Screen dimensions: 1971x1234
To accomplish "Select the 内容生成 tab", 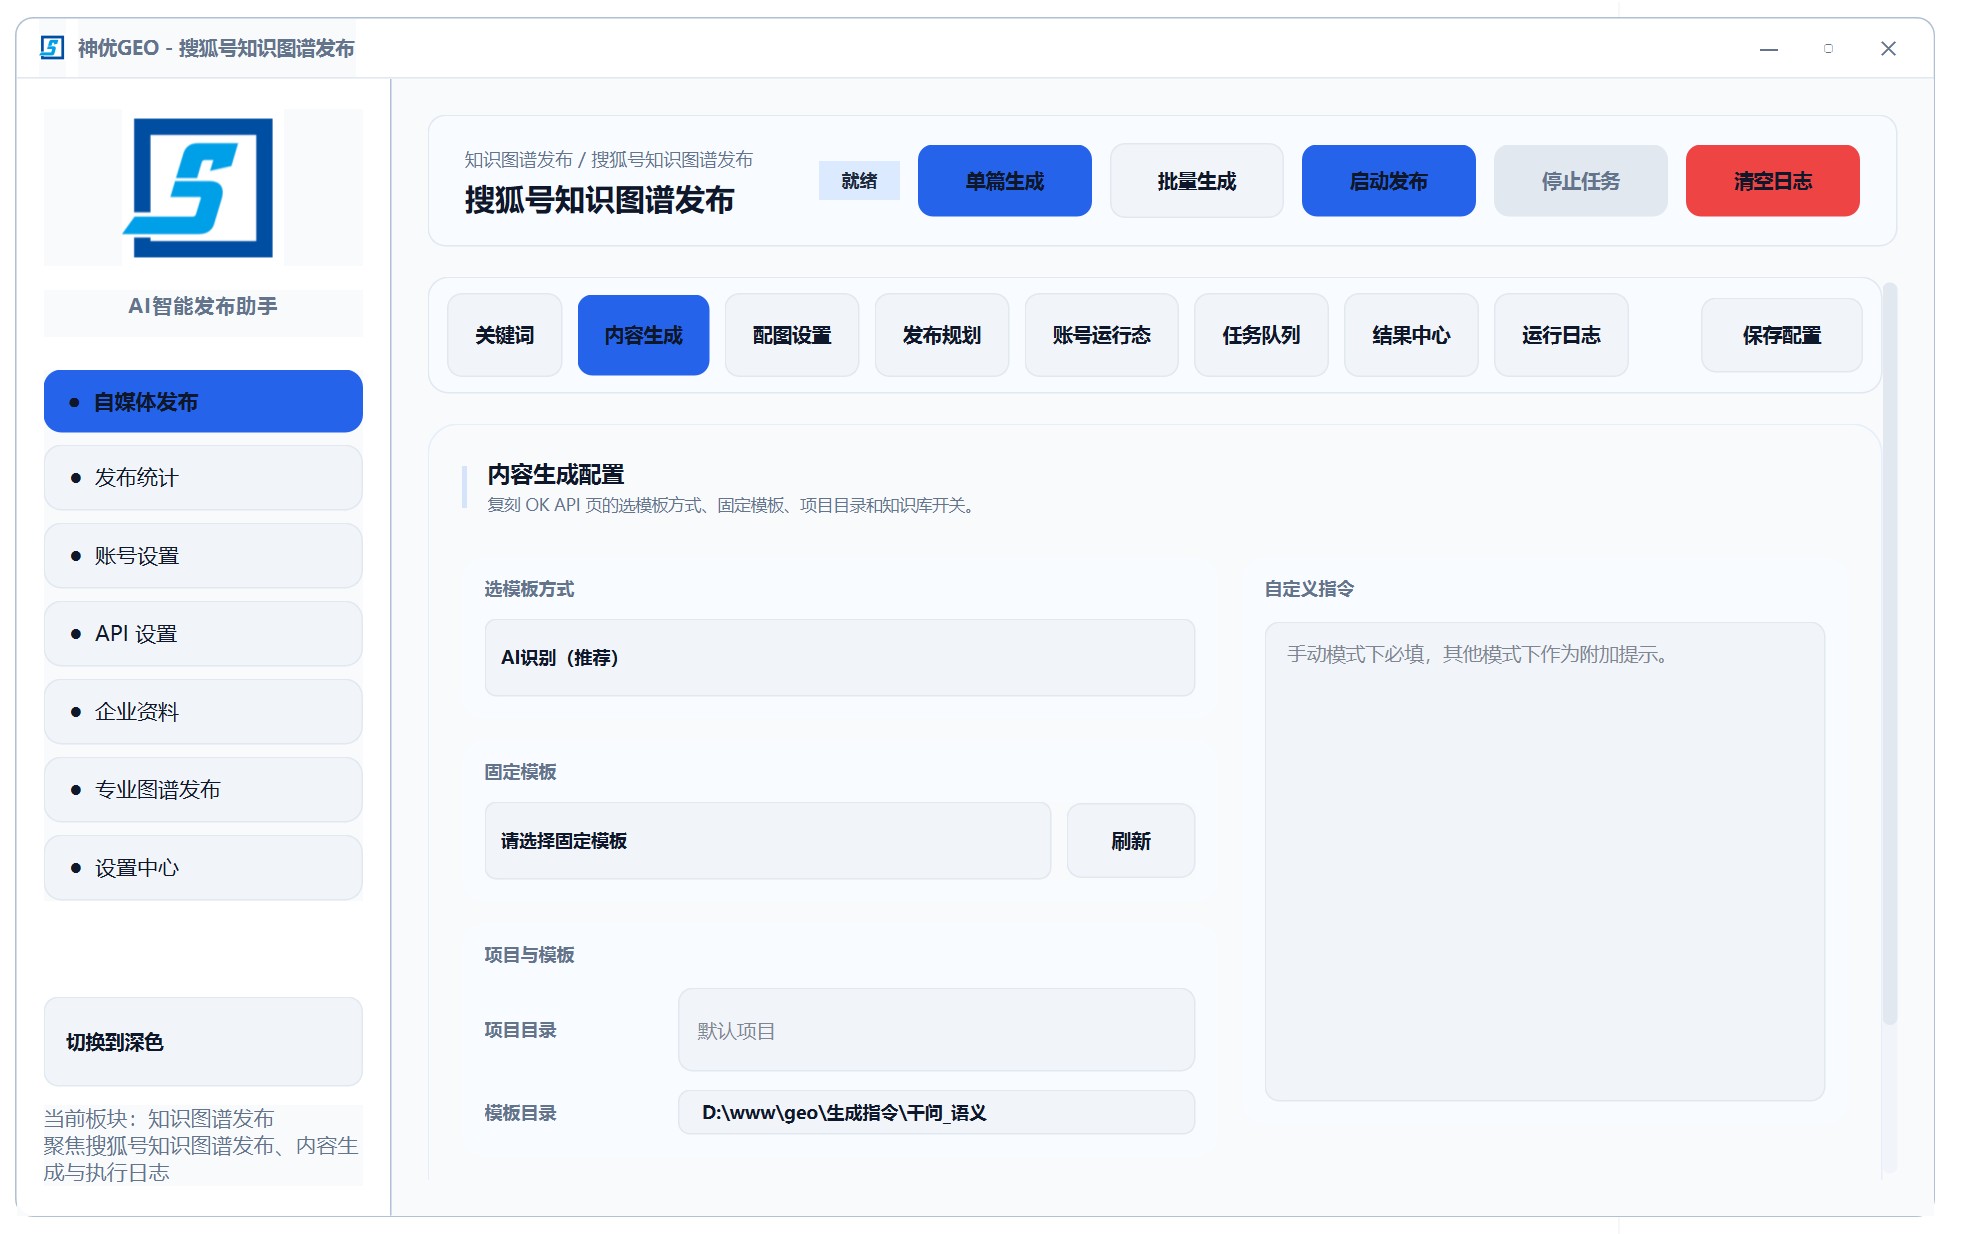I will (643, 335).
